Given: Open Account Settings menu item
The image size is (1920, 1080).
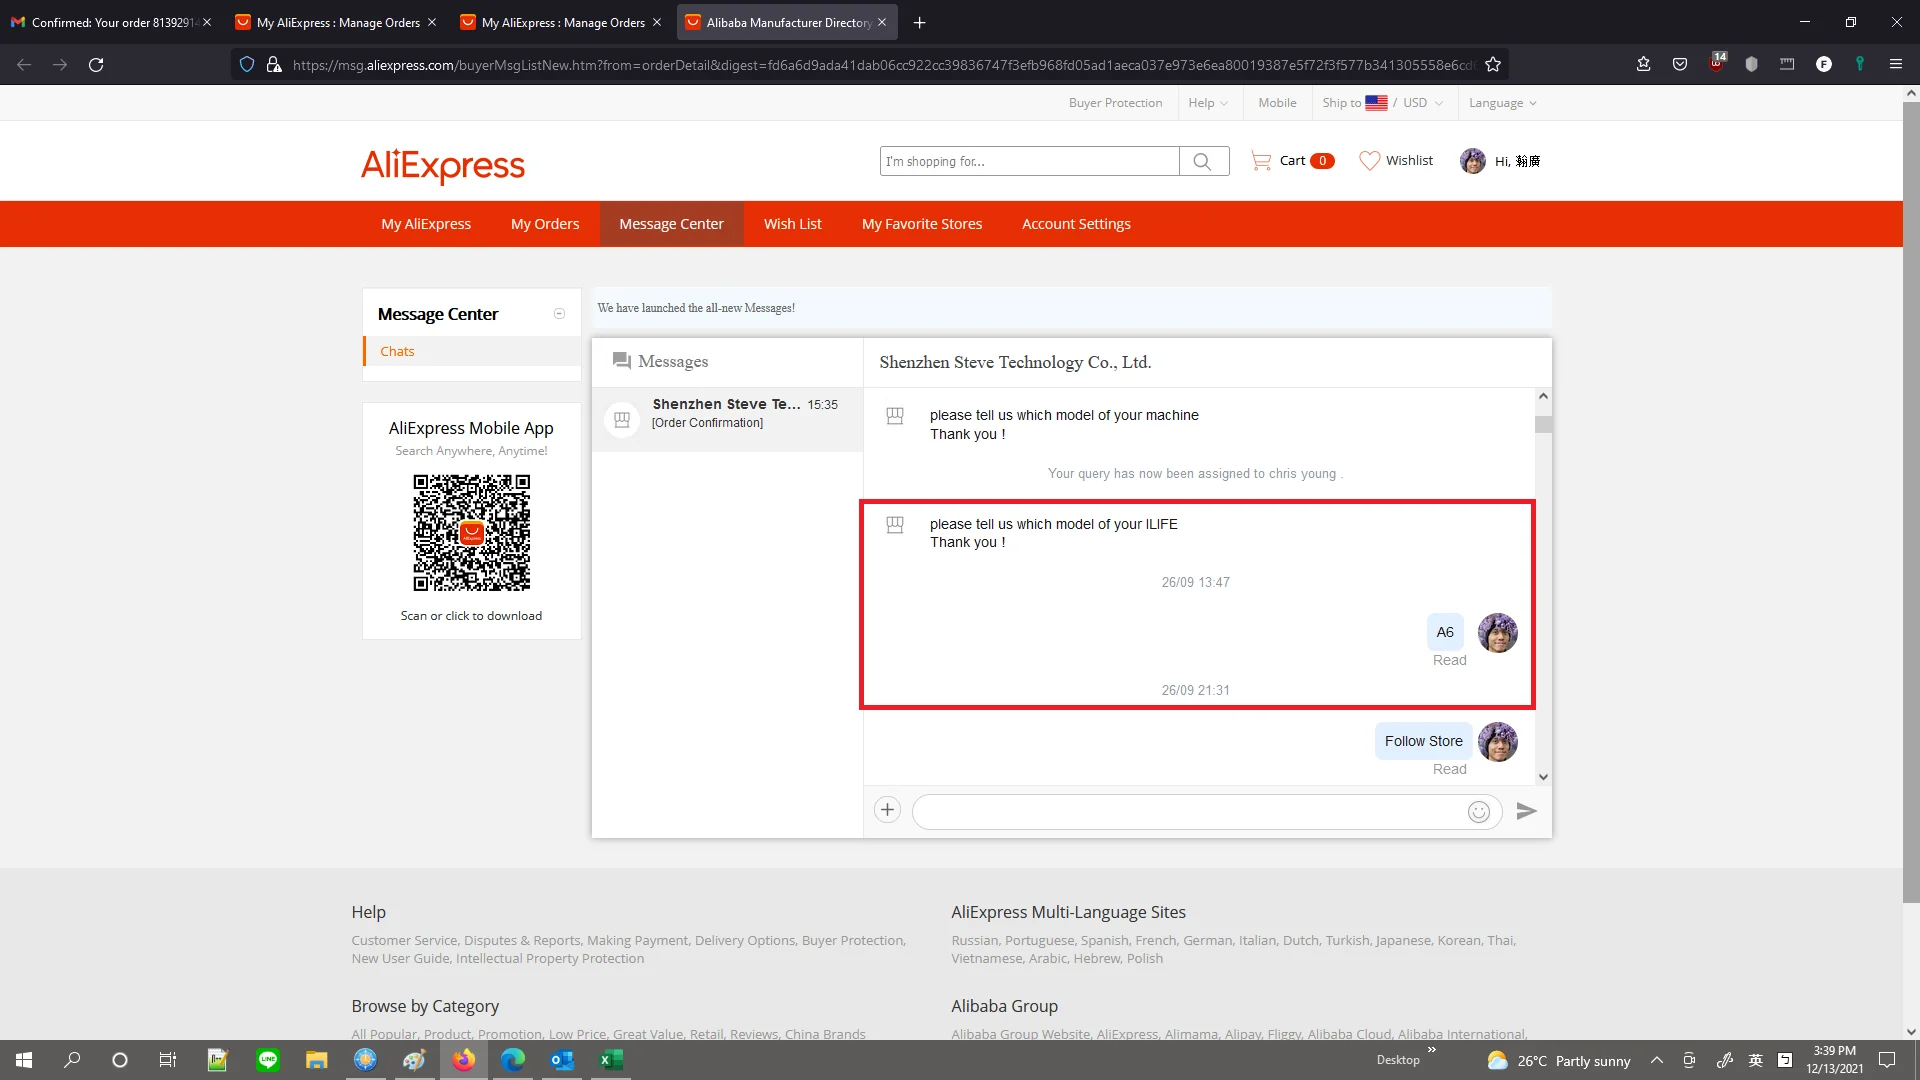Looking at the screenshot, I should [x=1076, y=224].
